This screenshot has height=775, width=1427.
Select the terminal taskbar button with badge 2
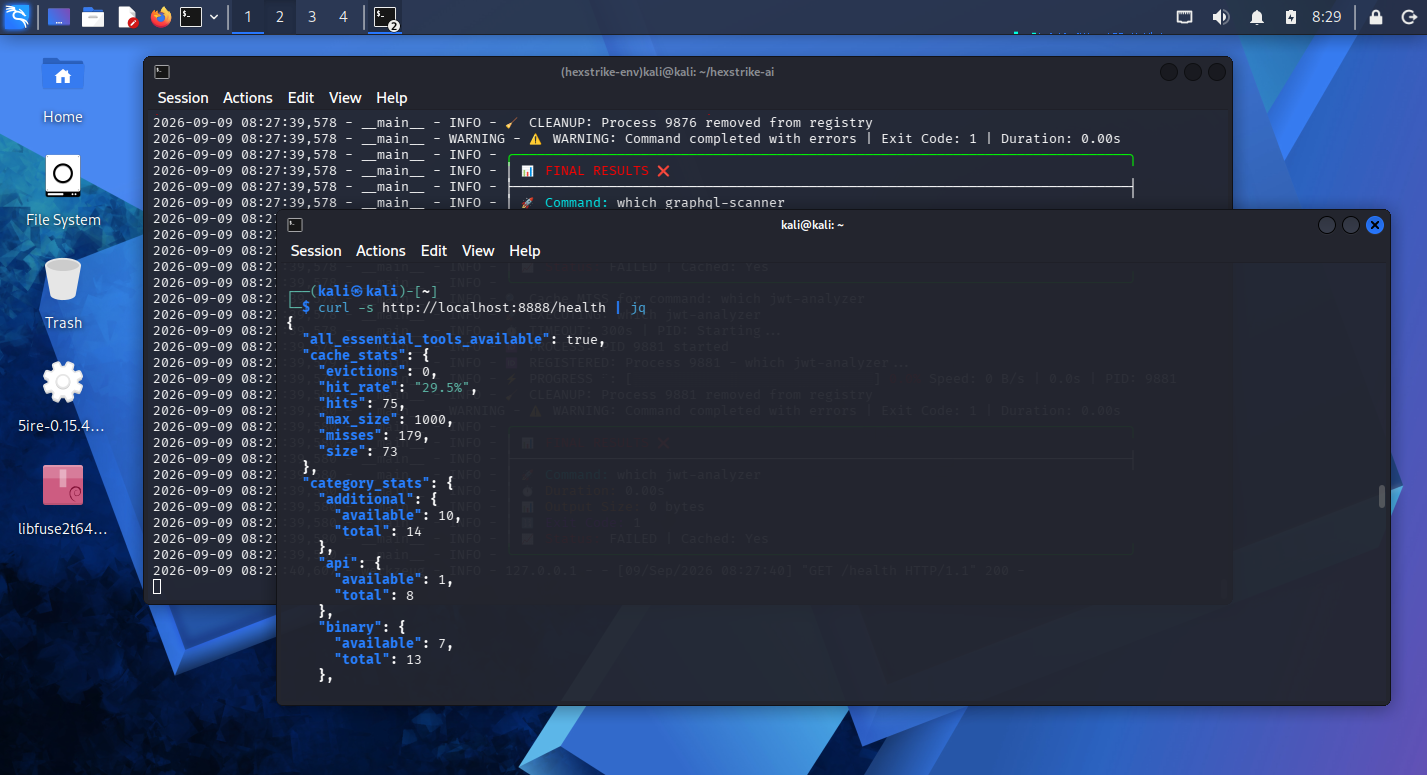click(385, 17)
